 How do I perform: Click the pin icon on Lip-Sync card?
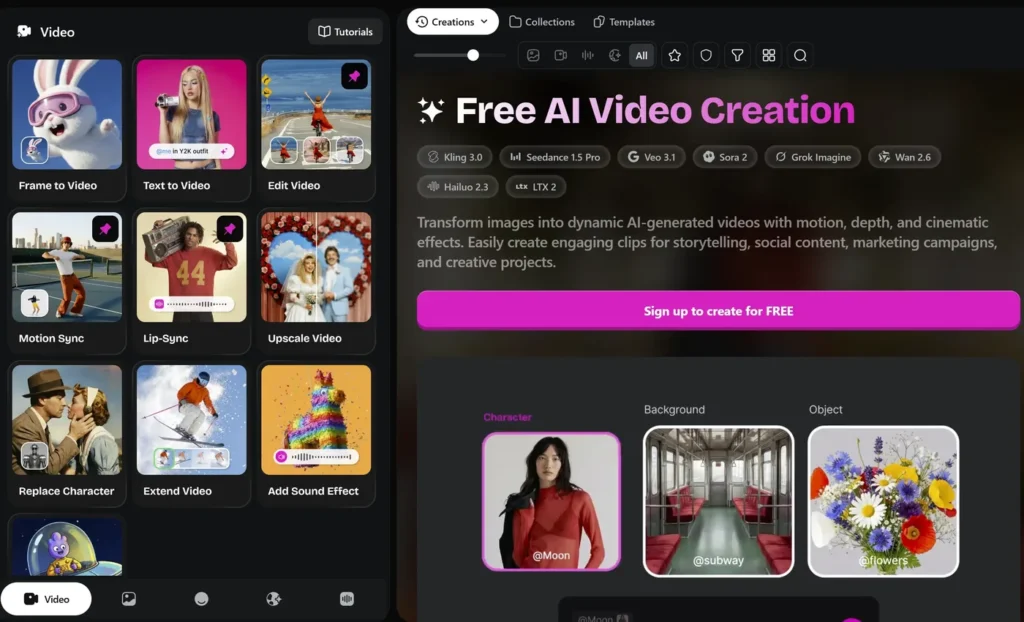point(230,229)
